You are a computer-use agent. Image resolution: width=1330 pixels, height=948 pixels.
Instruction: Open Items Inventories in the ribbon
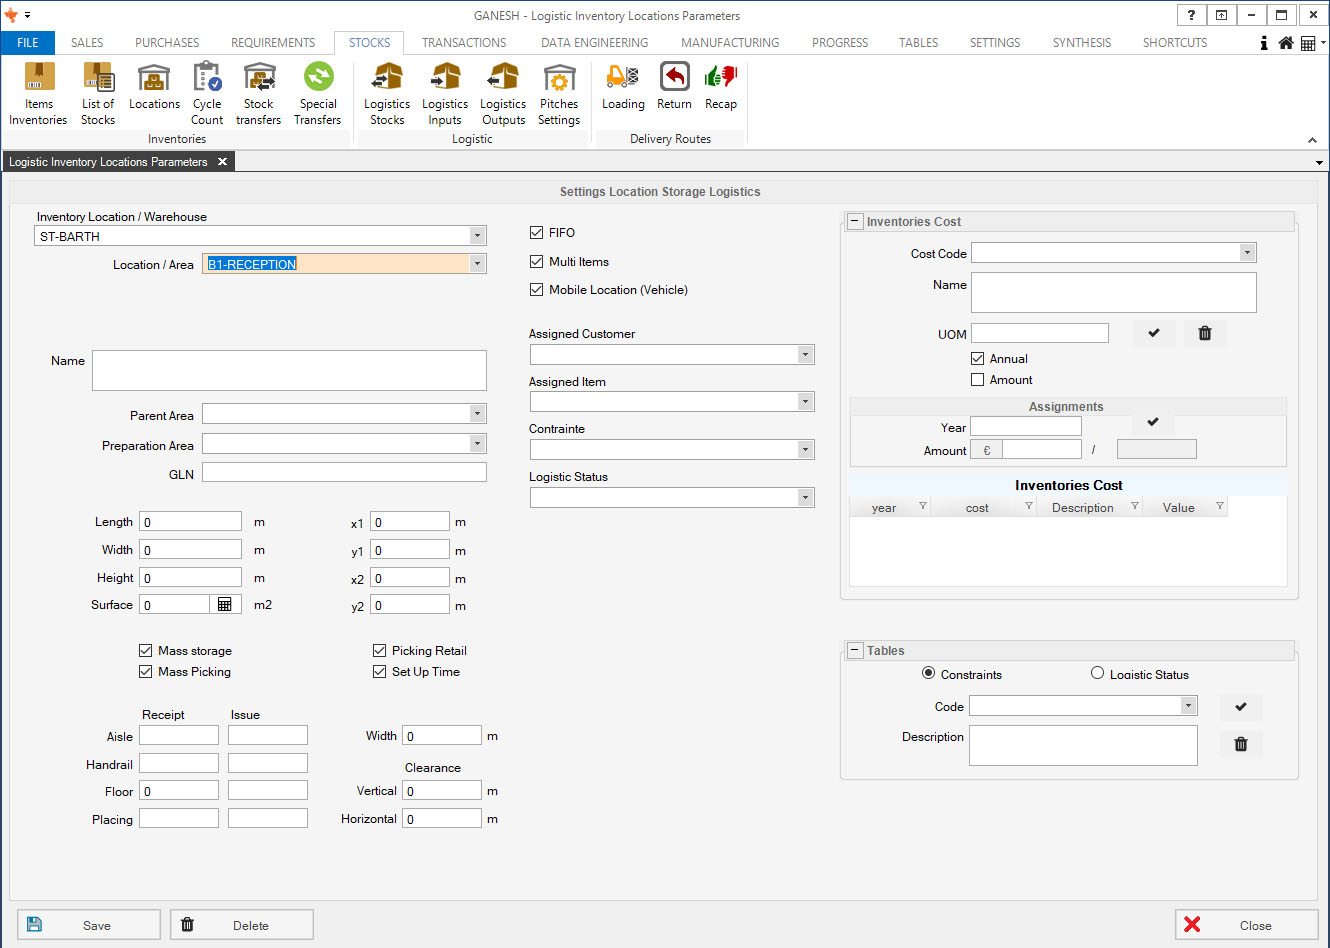pos(39,94)
